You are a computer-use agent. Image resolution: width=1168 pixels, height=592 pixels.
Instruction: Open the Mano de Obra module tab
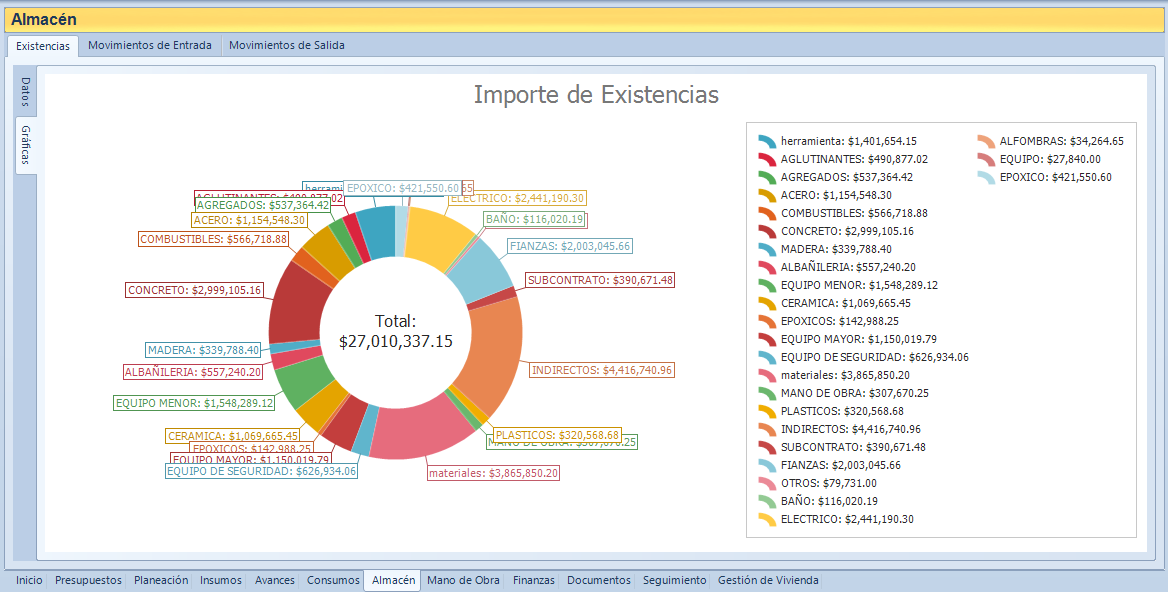tap(463, 580)
